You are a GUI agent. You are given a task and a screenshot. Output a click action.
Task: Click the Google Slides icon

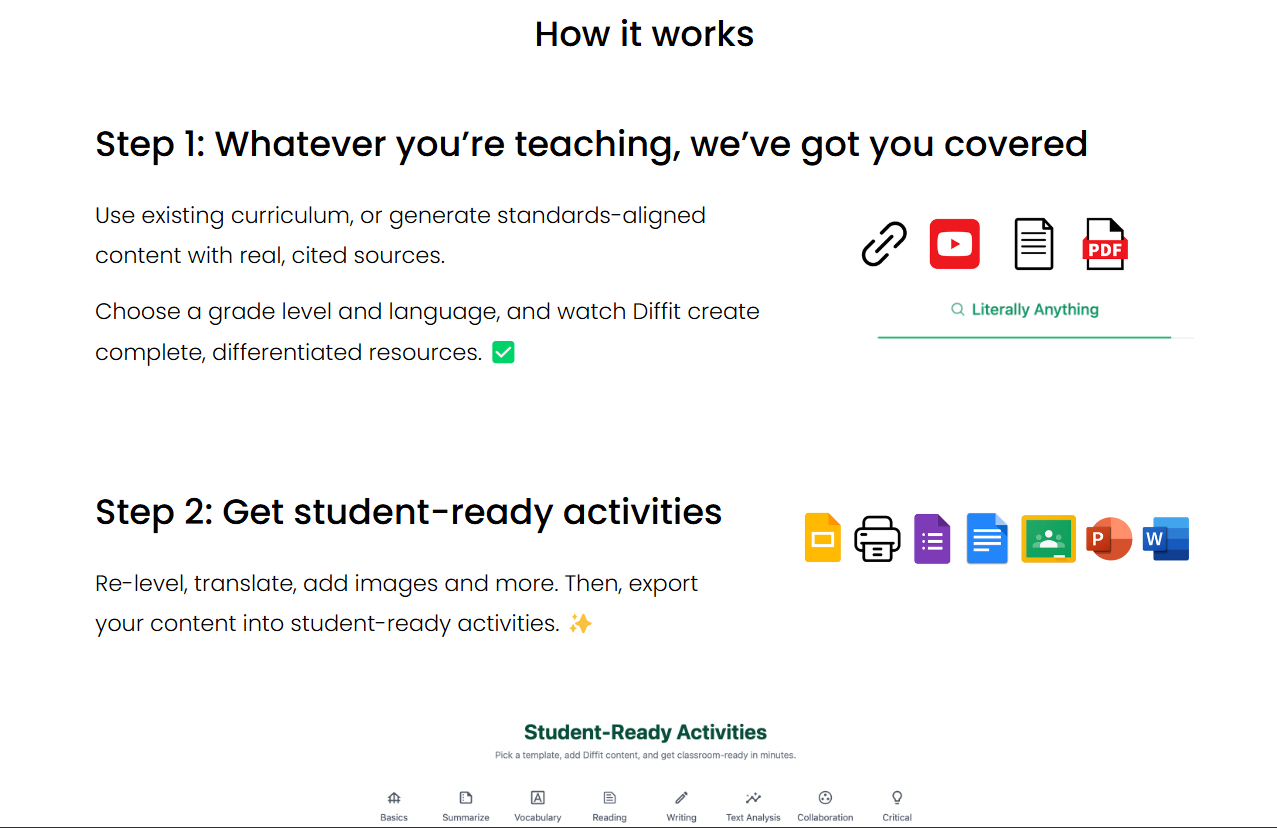click(x=823, y=538)
